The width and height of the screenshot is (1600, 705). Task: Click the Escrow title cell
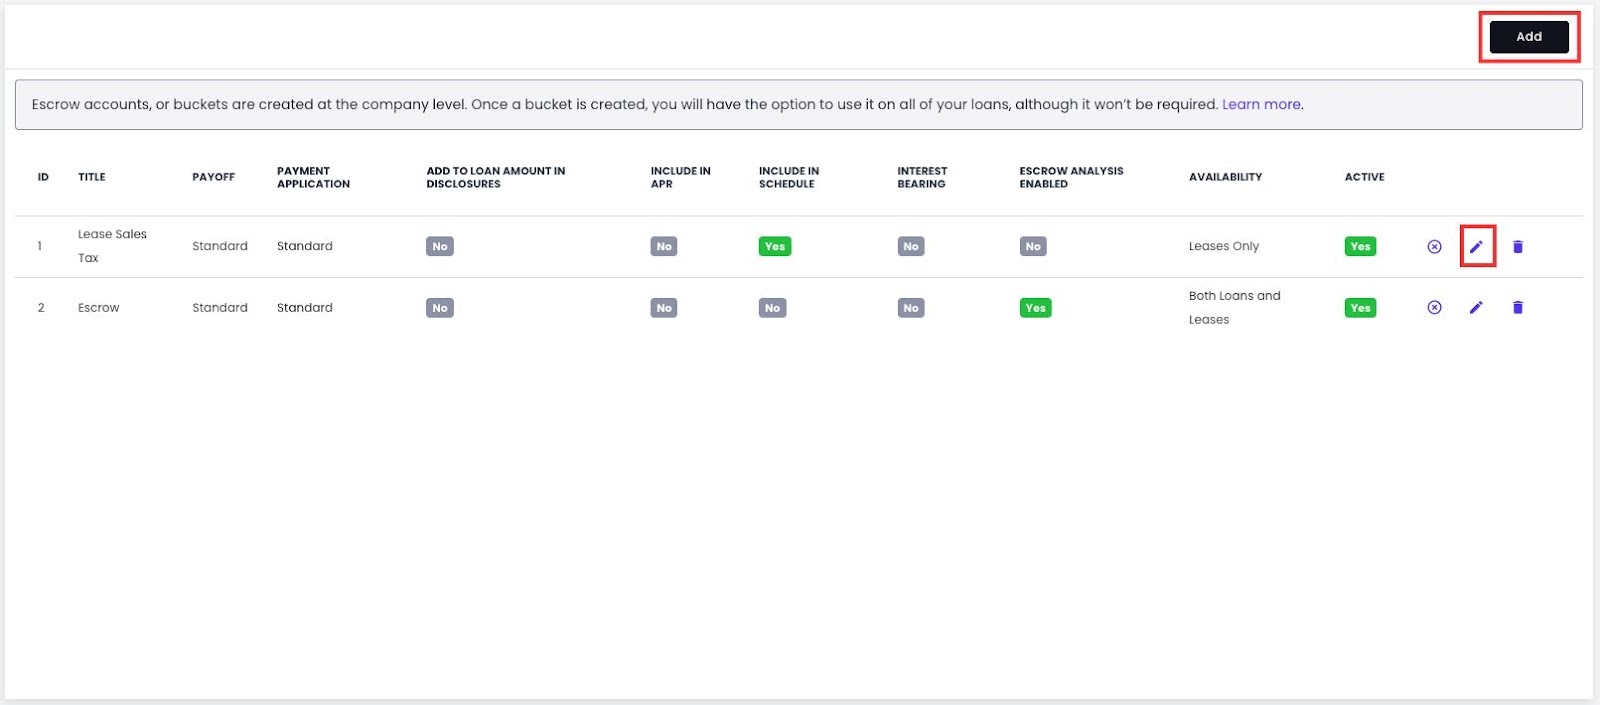(x=98, y=308)
